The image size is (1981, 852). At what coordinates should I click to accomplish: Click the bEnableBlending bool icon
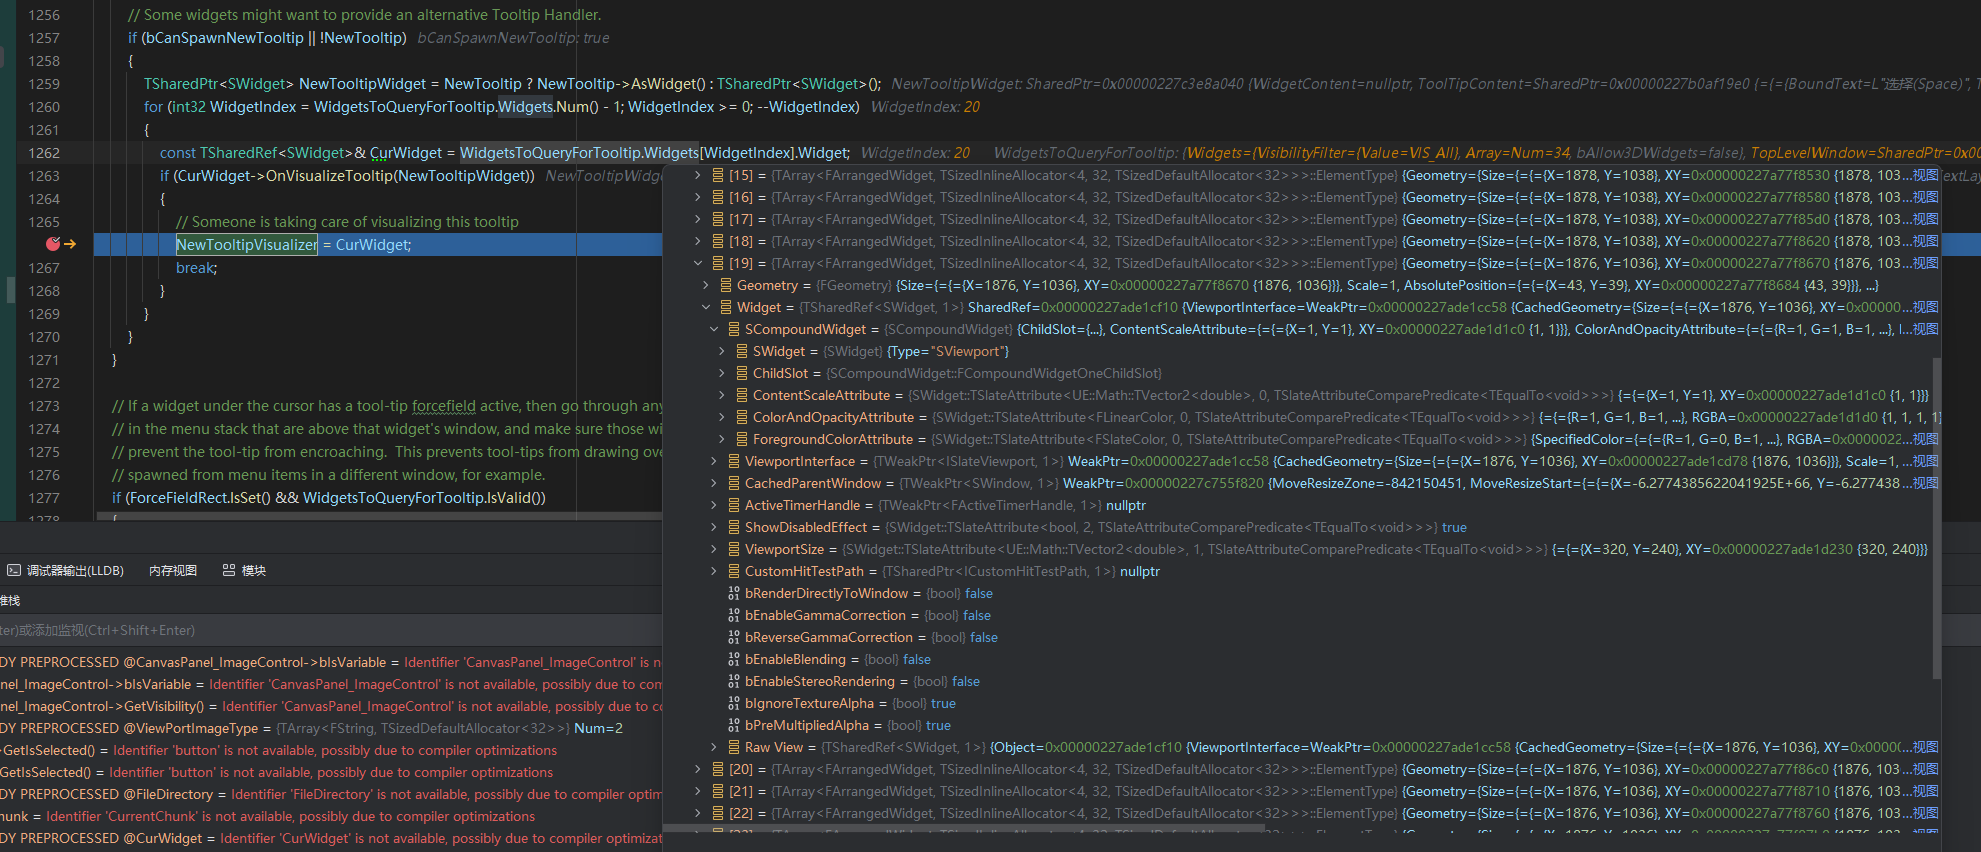[x=734, y=659]
